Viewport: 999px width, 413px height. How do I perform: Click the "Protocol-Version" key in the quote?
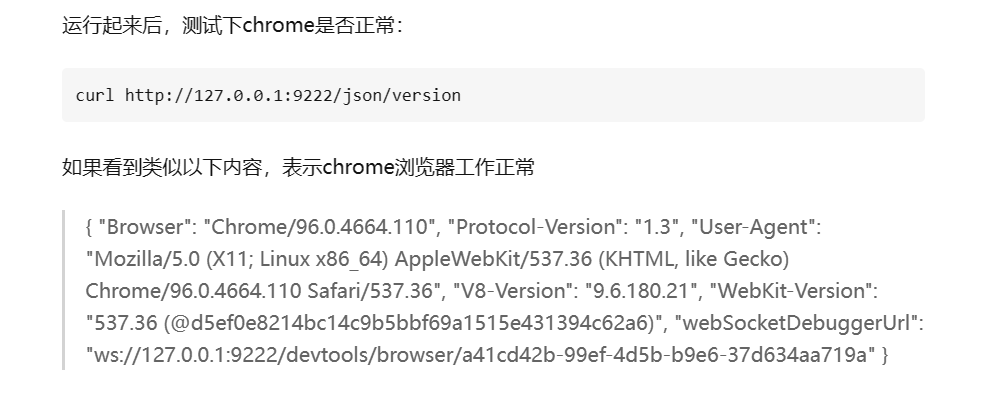[x=535, y=227]
